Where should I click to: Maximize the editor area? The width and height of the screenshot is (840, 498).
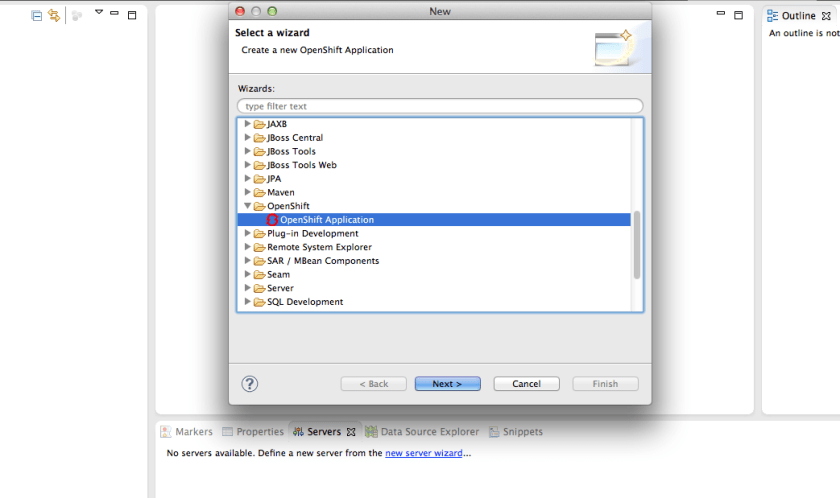[738, 16]
